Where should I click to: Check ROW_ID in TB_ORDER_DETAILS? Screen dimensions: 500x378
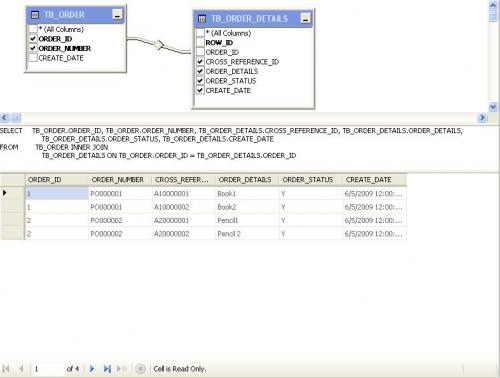[200, 43]
